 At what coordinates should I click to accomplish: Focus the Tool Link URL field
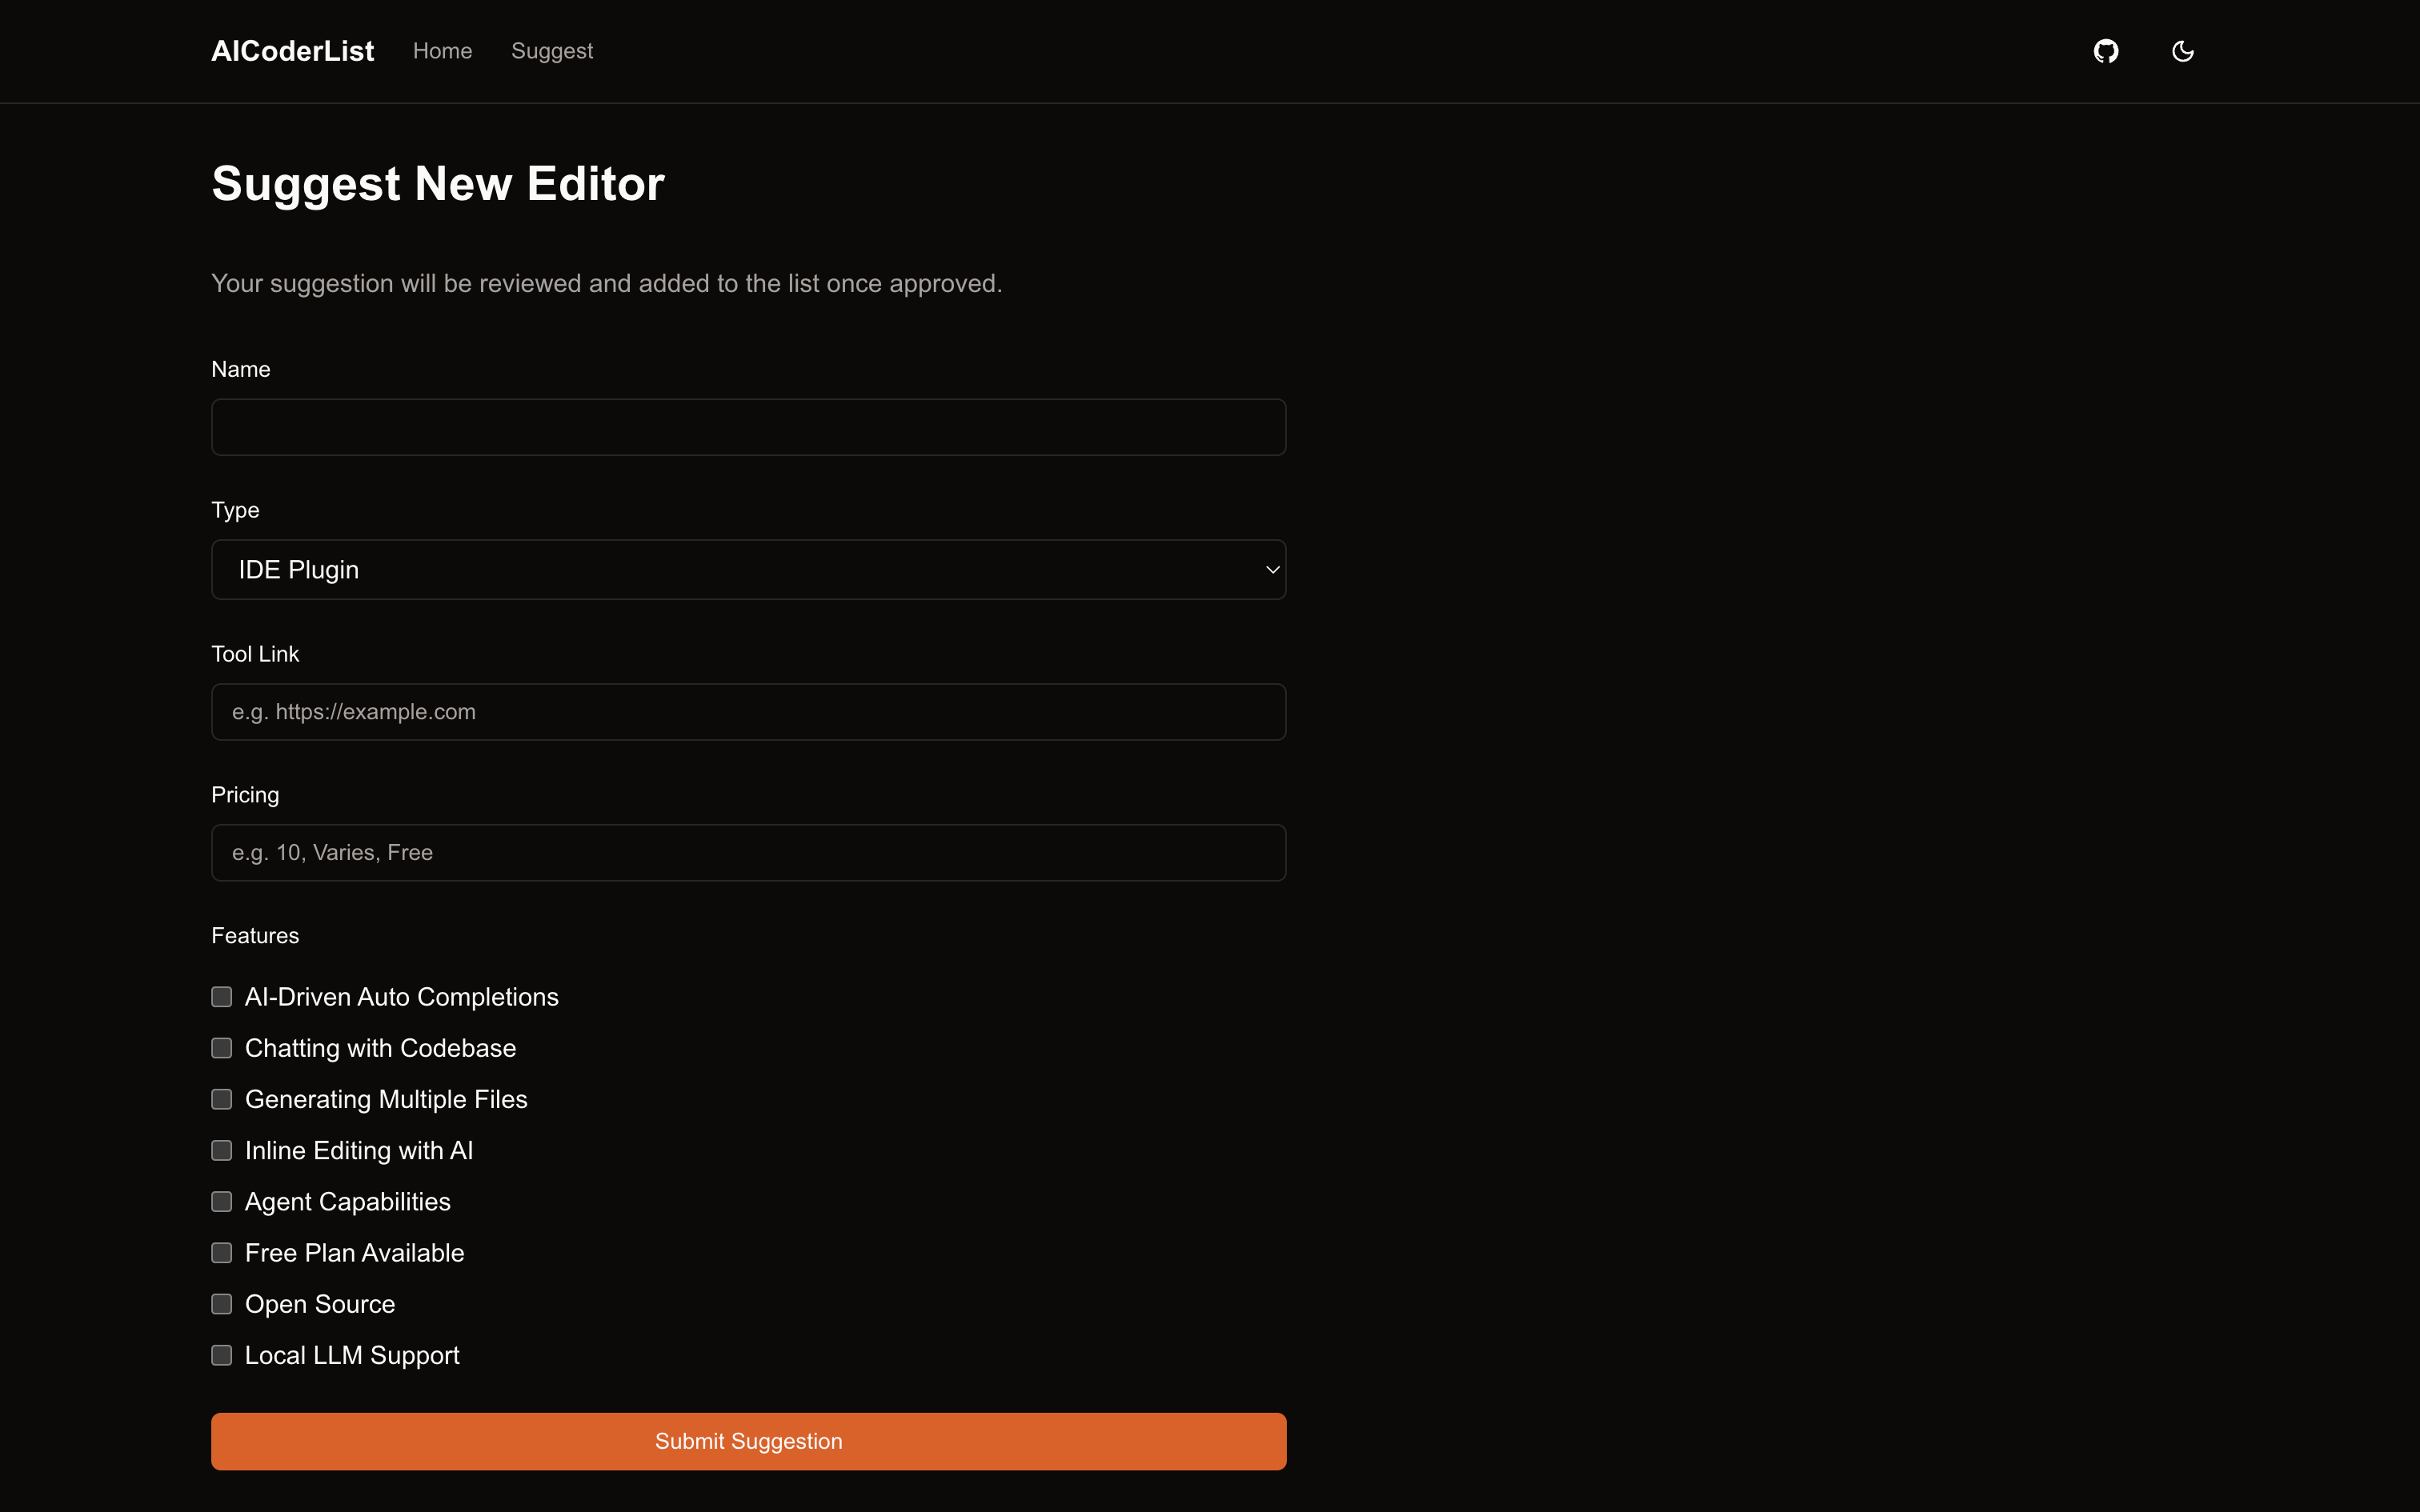coord(748,712)
